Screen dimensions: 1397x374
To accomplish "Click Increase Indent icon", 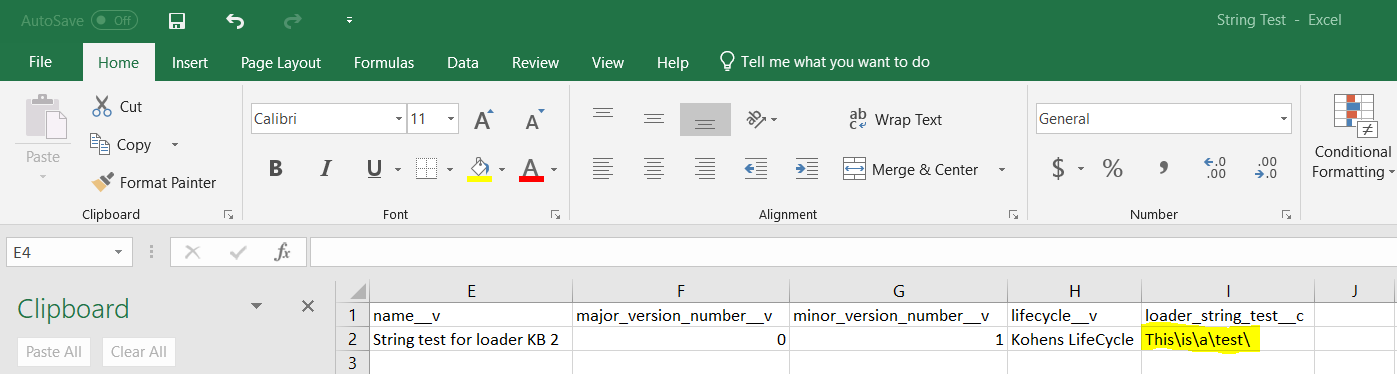I will pyautogui.click(x=807, y=169).
